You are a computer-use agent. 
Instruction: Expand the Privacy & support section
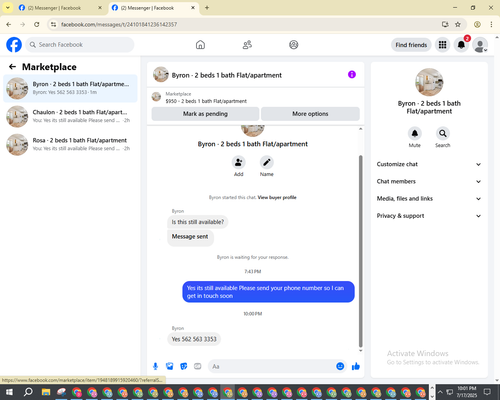(x=429, y=216)
